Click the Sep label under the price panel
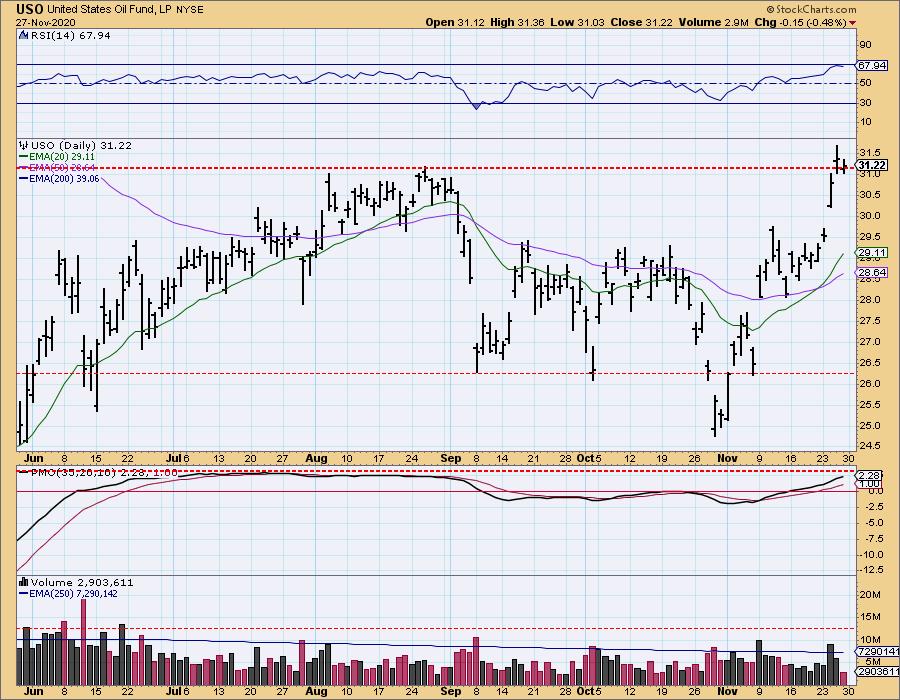900x700 pixels. (451, 458)
